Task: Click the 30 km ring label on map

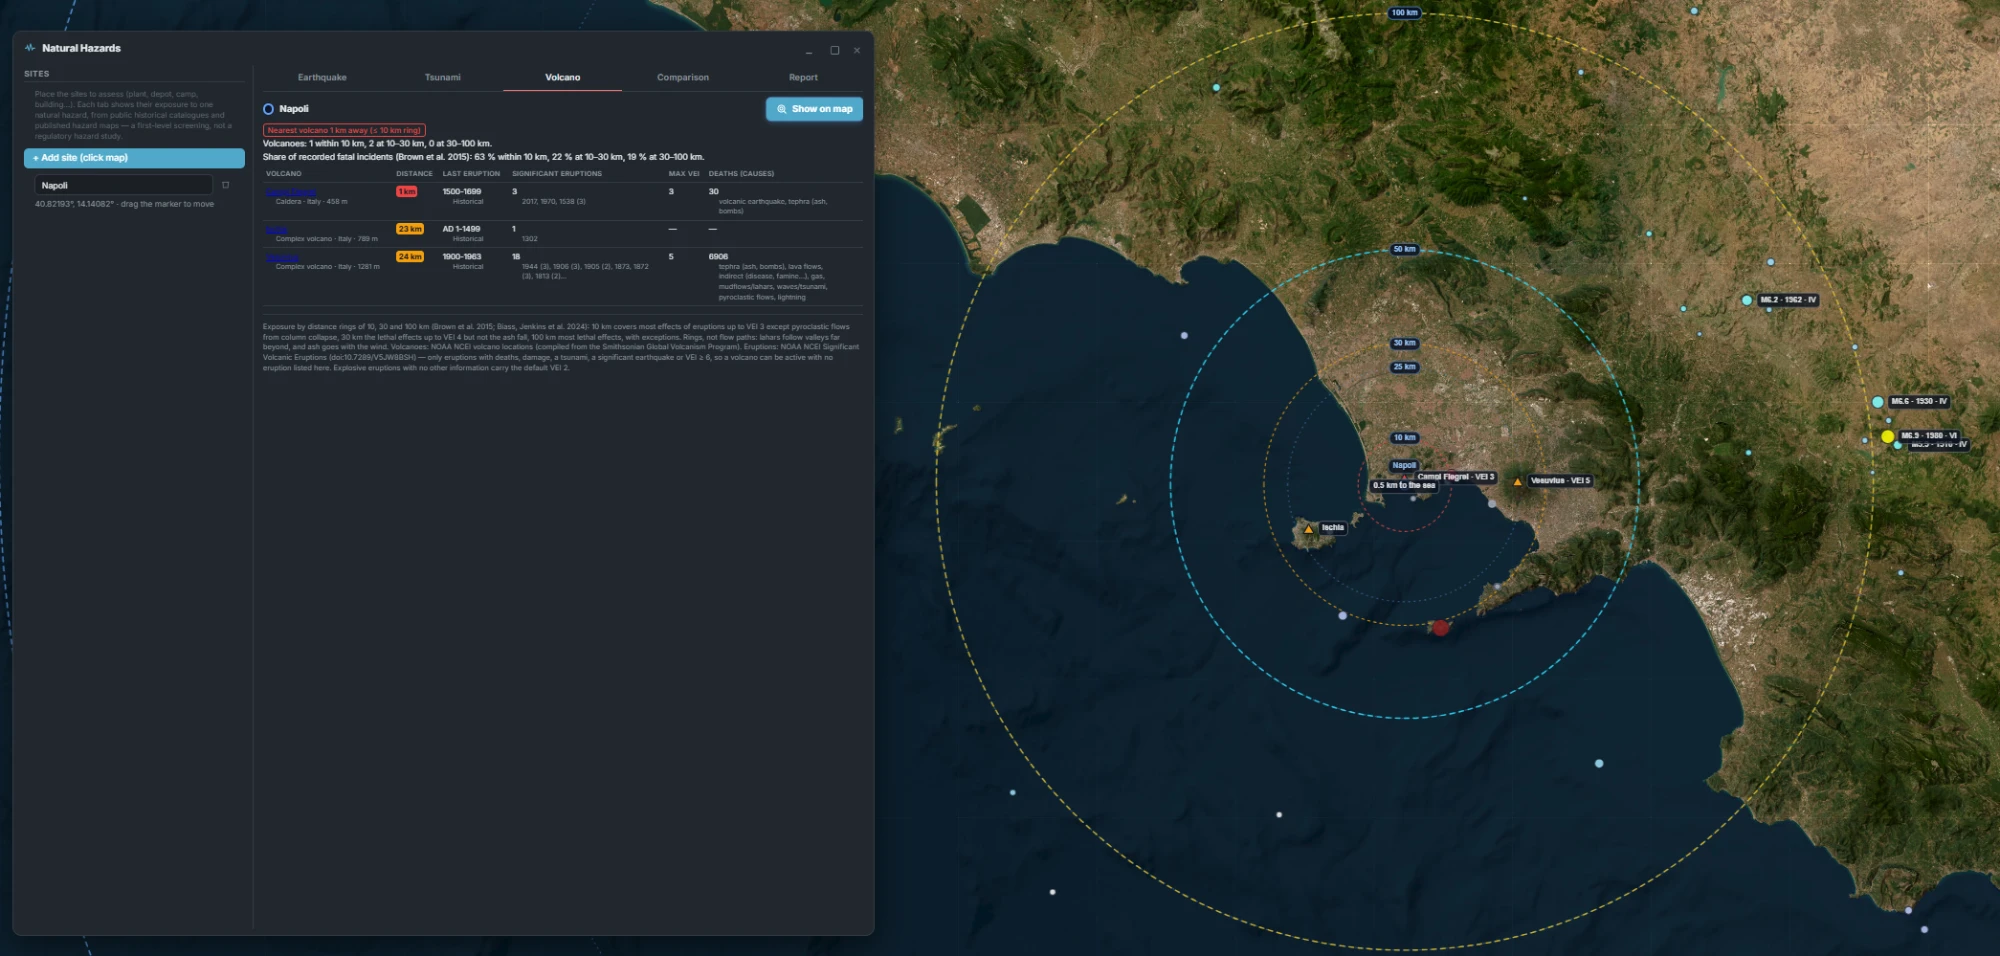Action: [x=1404, y=343]
